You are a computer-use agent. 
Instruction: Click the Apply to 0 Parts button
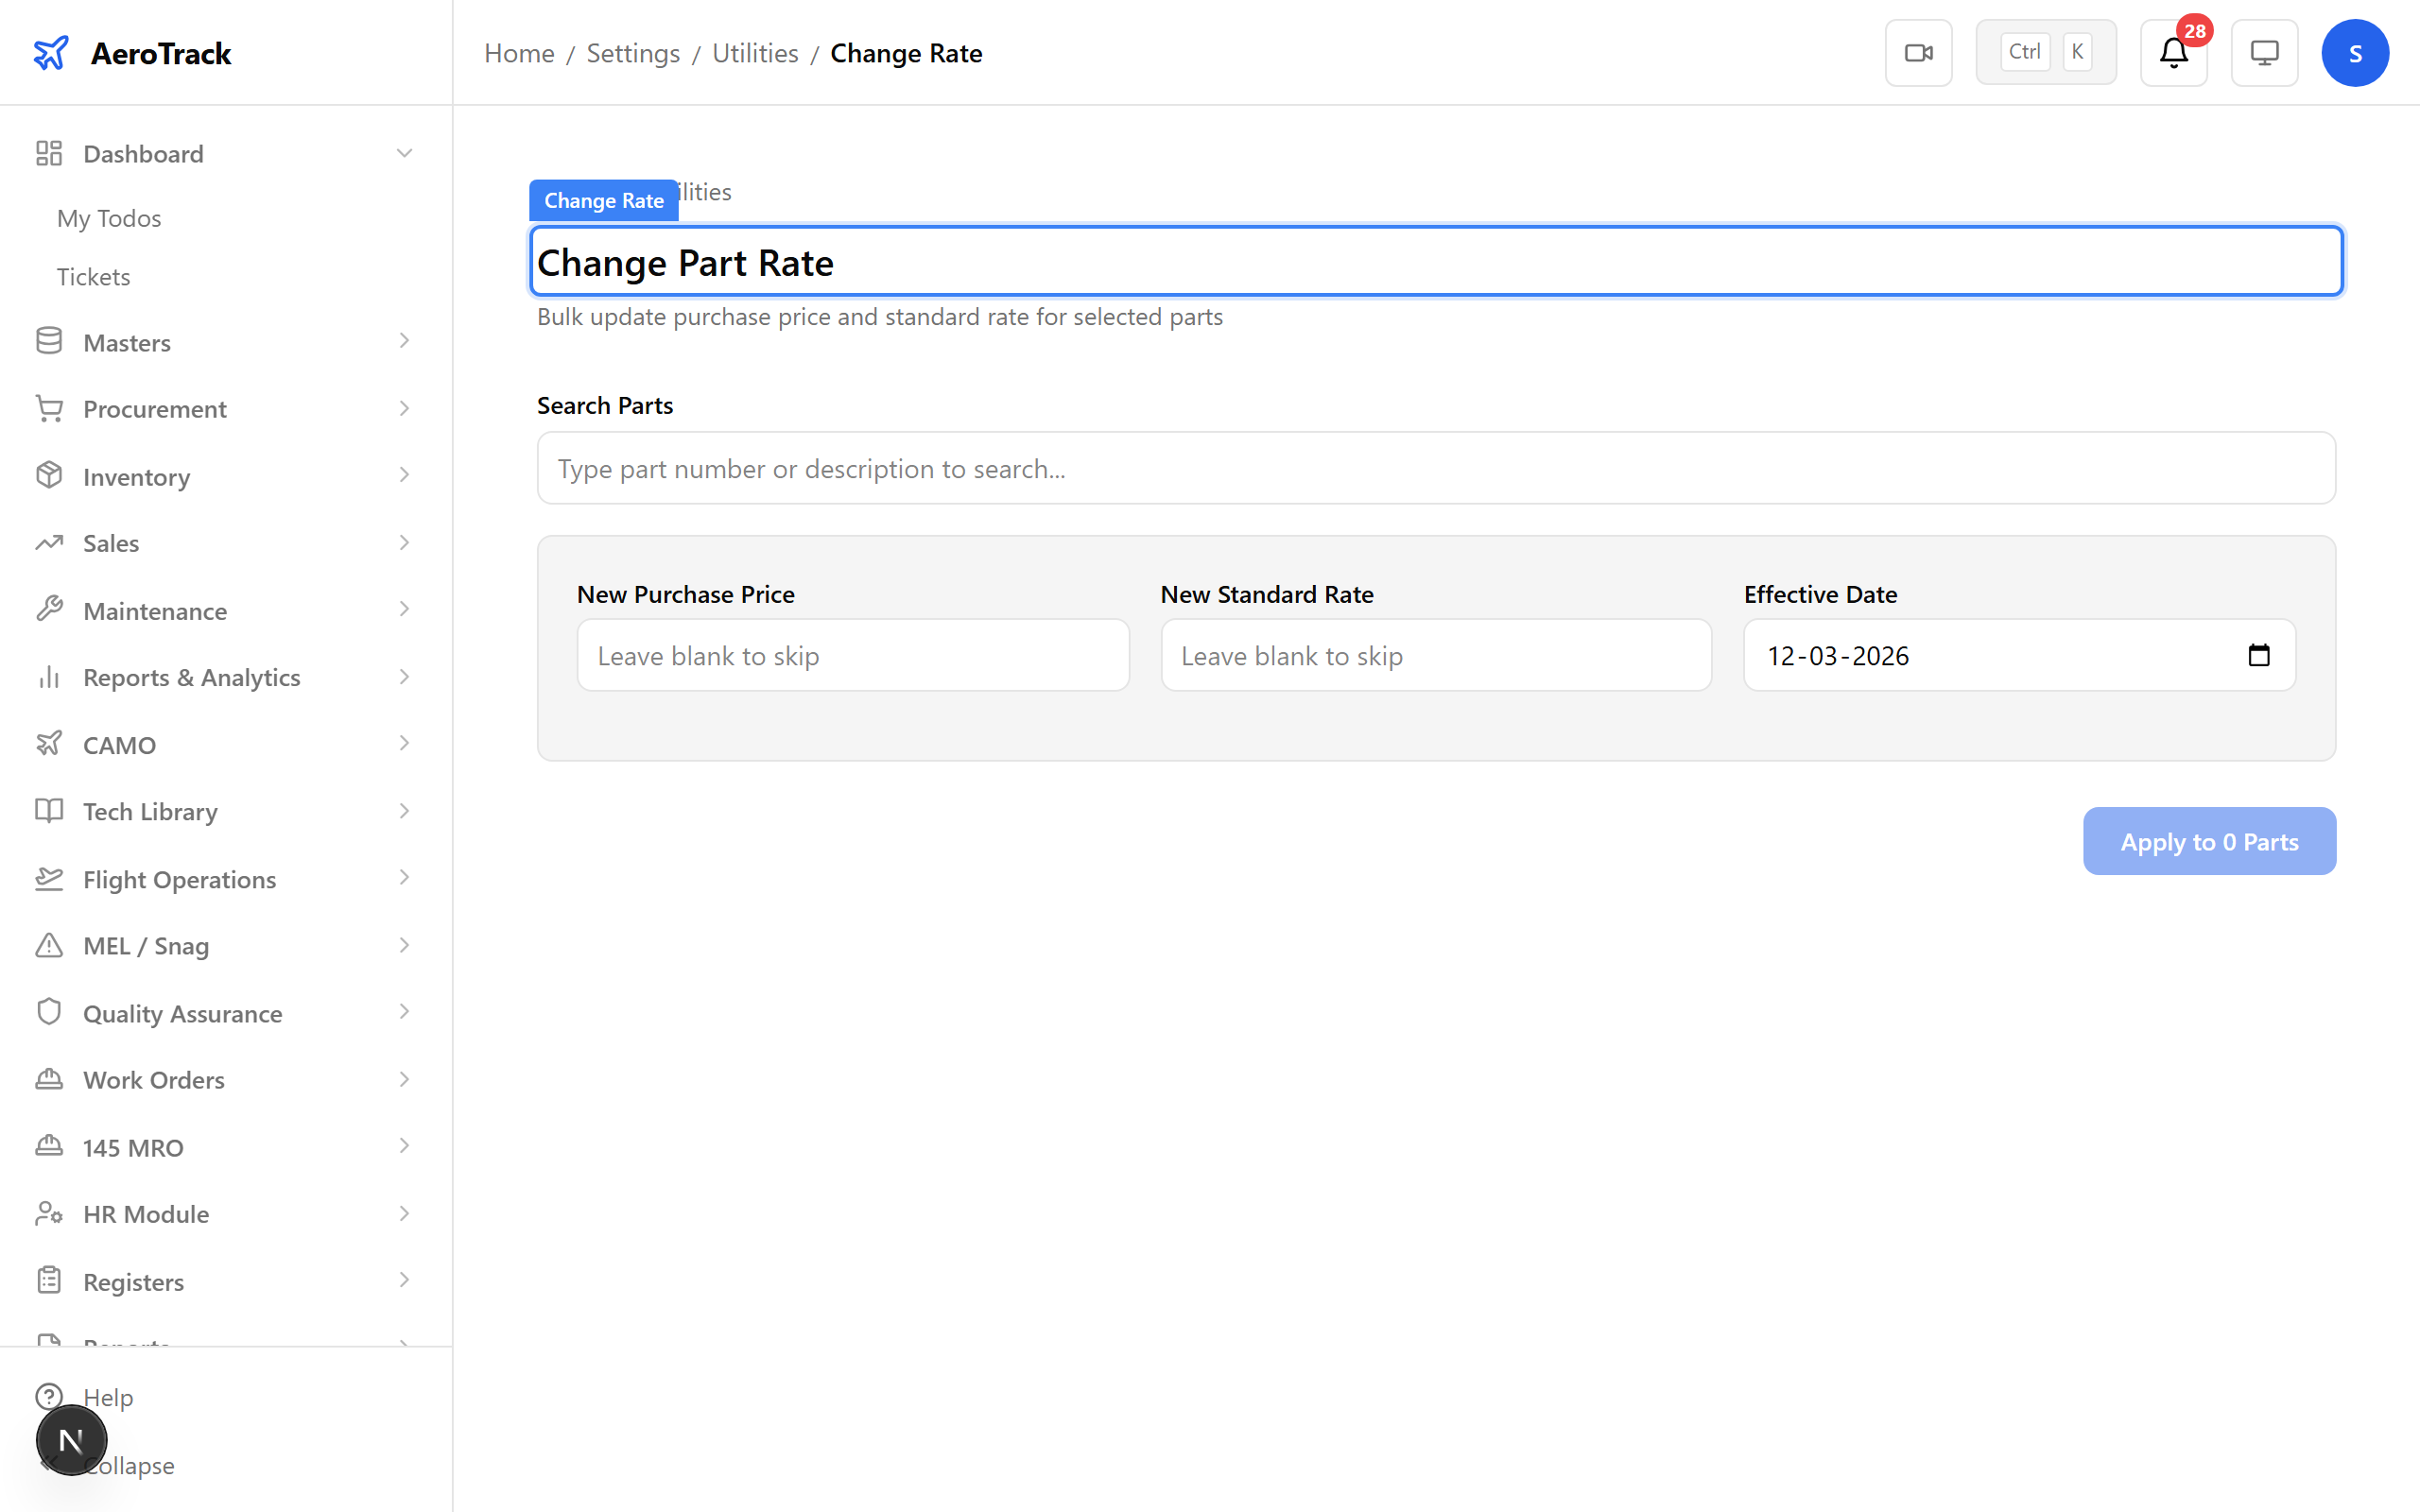point(2209,841)
